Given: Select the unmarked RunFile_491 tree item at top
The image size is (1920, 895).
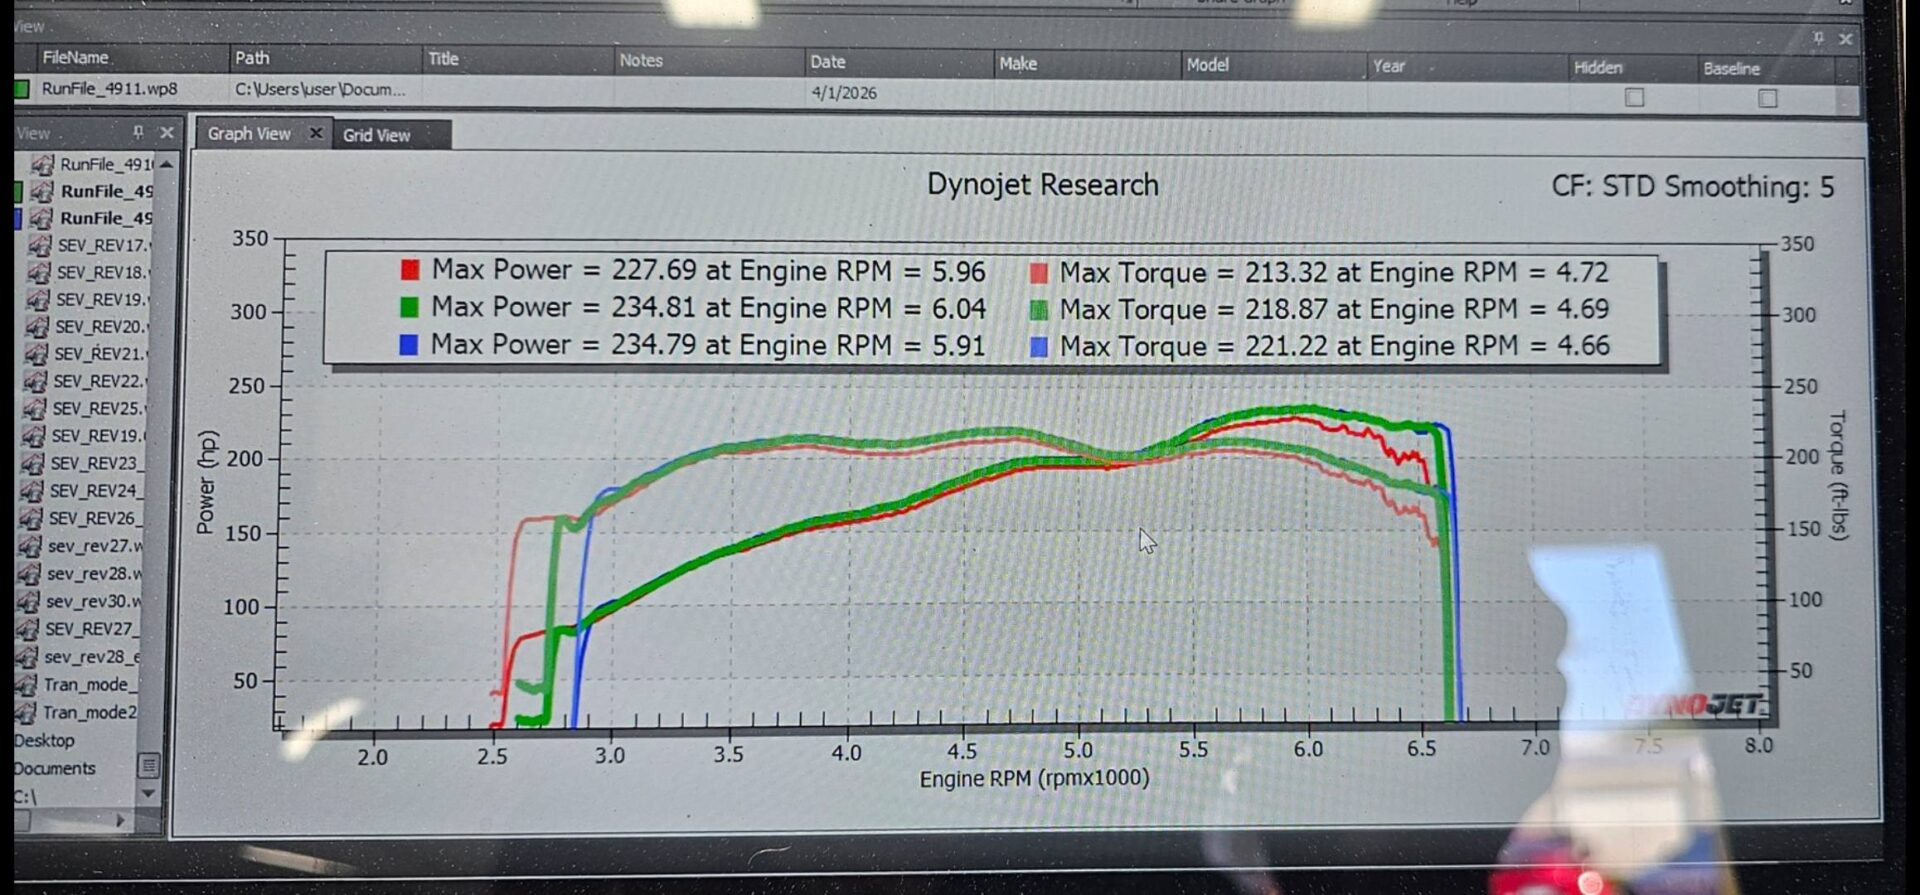Looking at the screenshot, I should pos(106,164).
